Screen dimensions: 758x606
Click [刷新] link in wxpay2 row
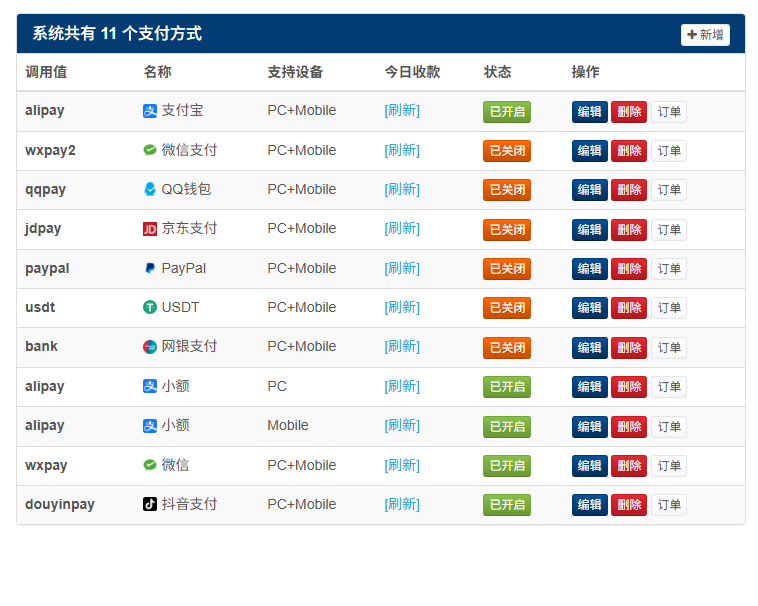point(402,150)
